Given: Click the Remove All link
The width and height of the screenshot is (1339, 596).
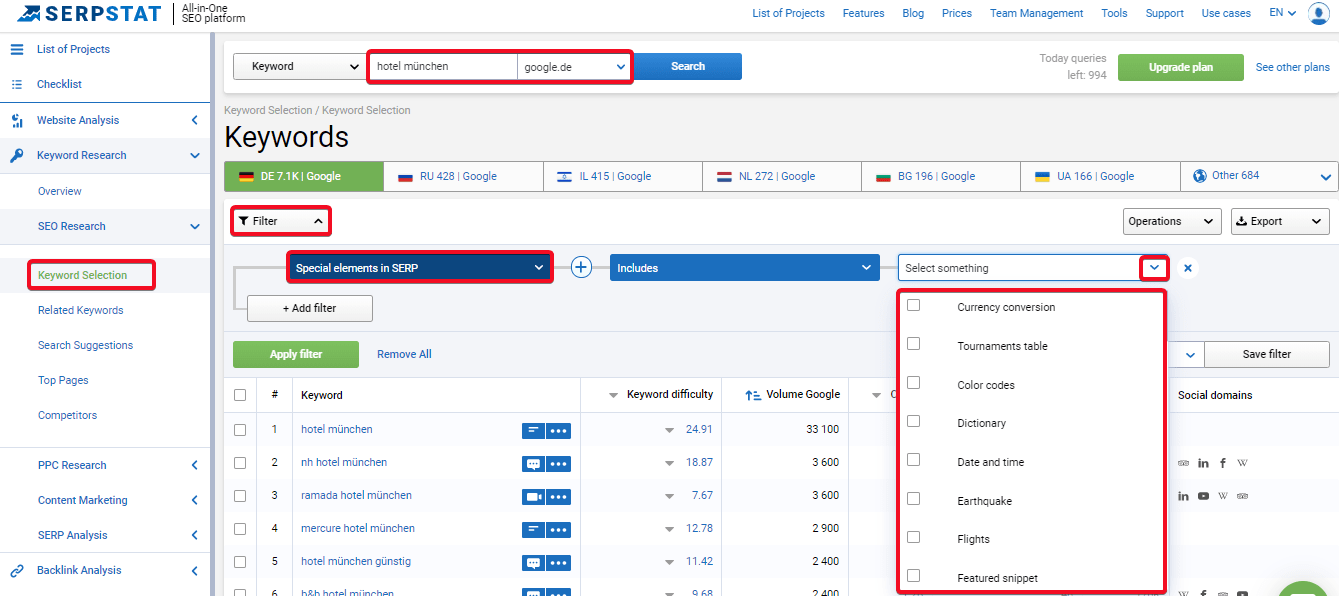Looking at the screenshot, I should point(404,354).
